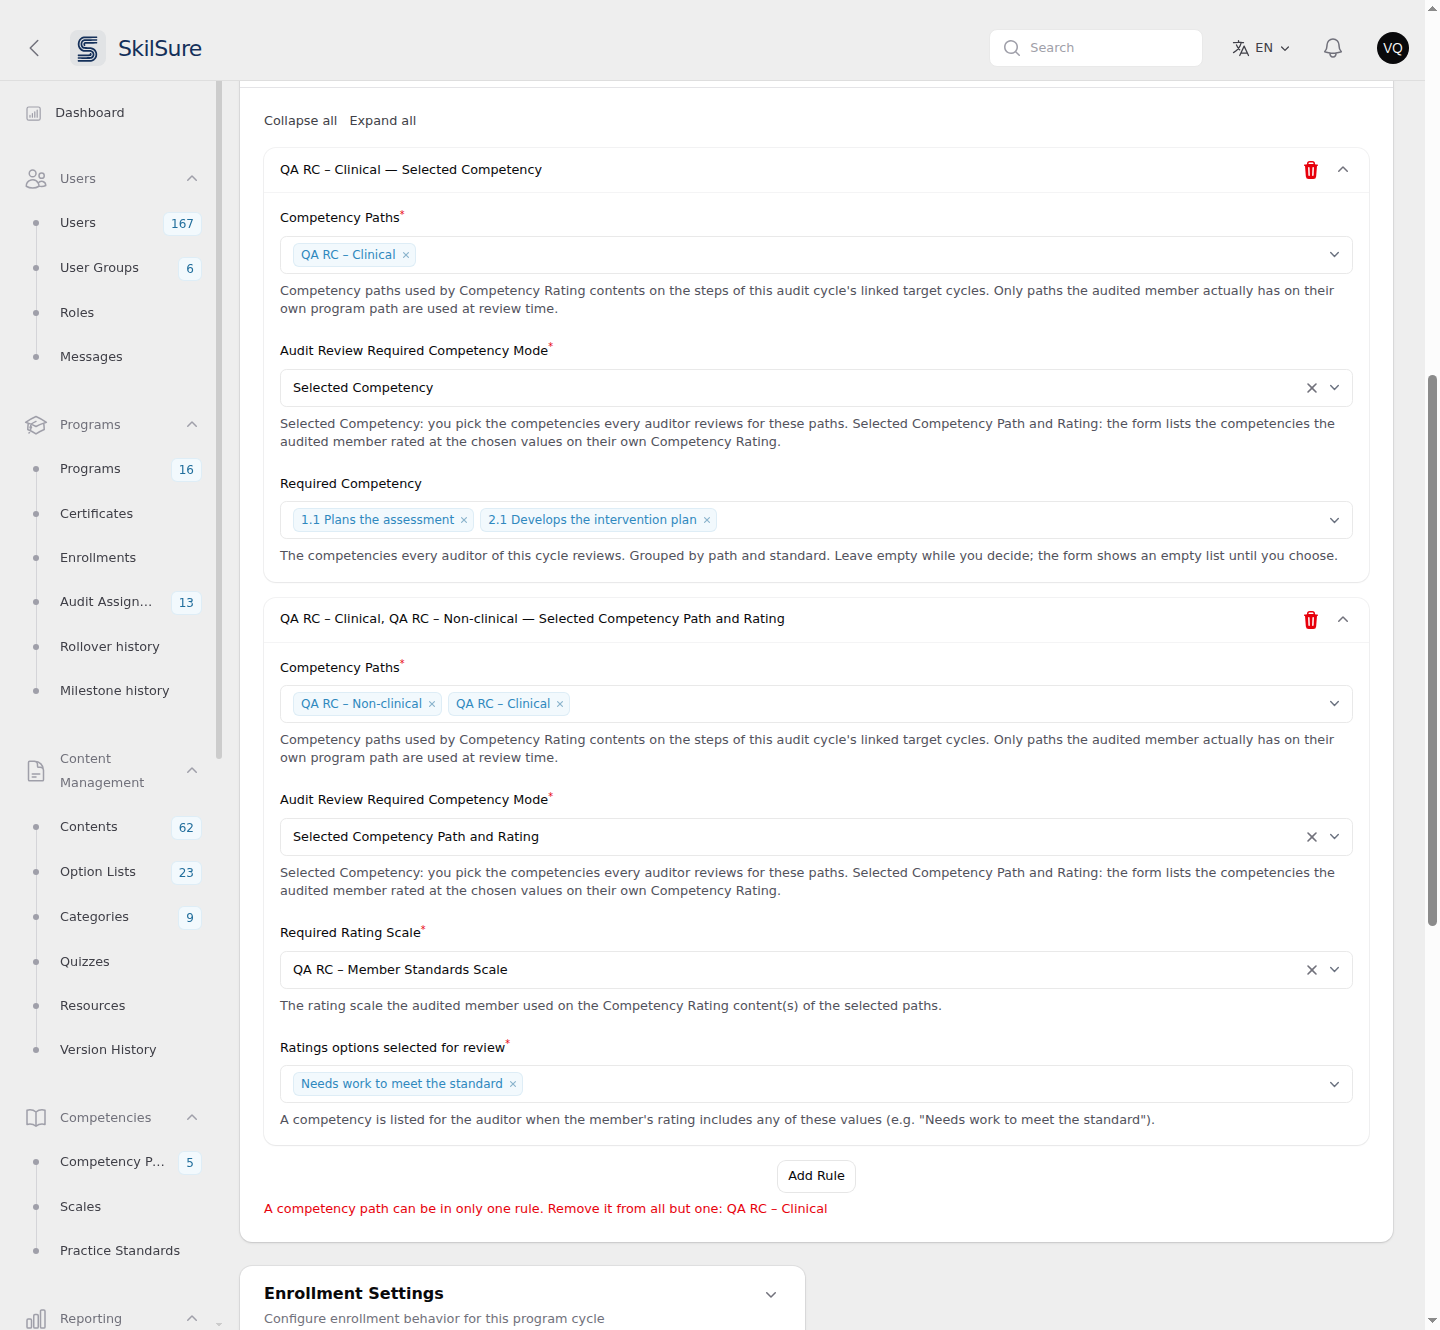Open the Ratings options selected for review dropdown
1440x1330 pixels.
[1334, 1084]
